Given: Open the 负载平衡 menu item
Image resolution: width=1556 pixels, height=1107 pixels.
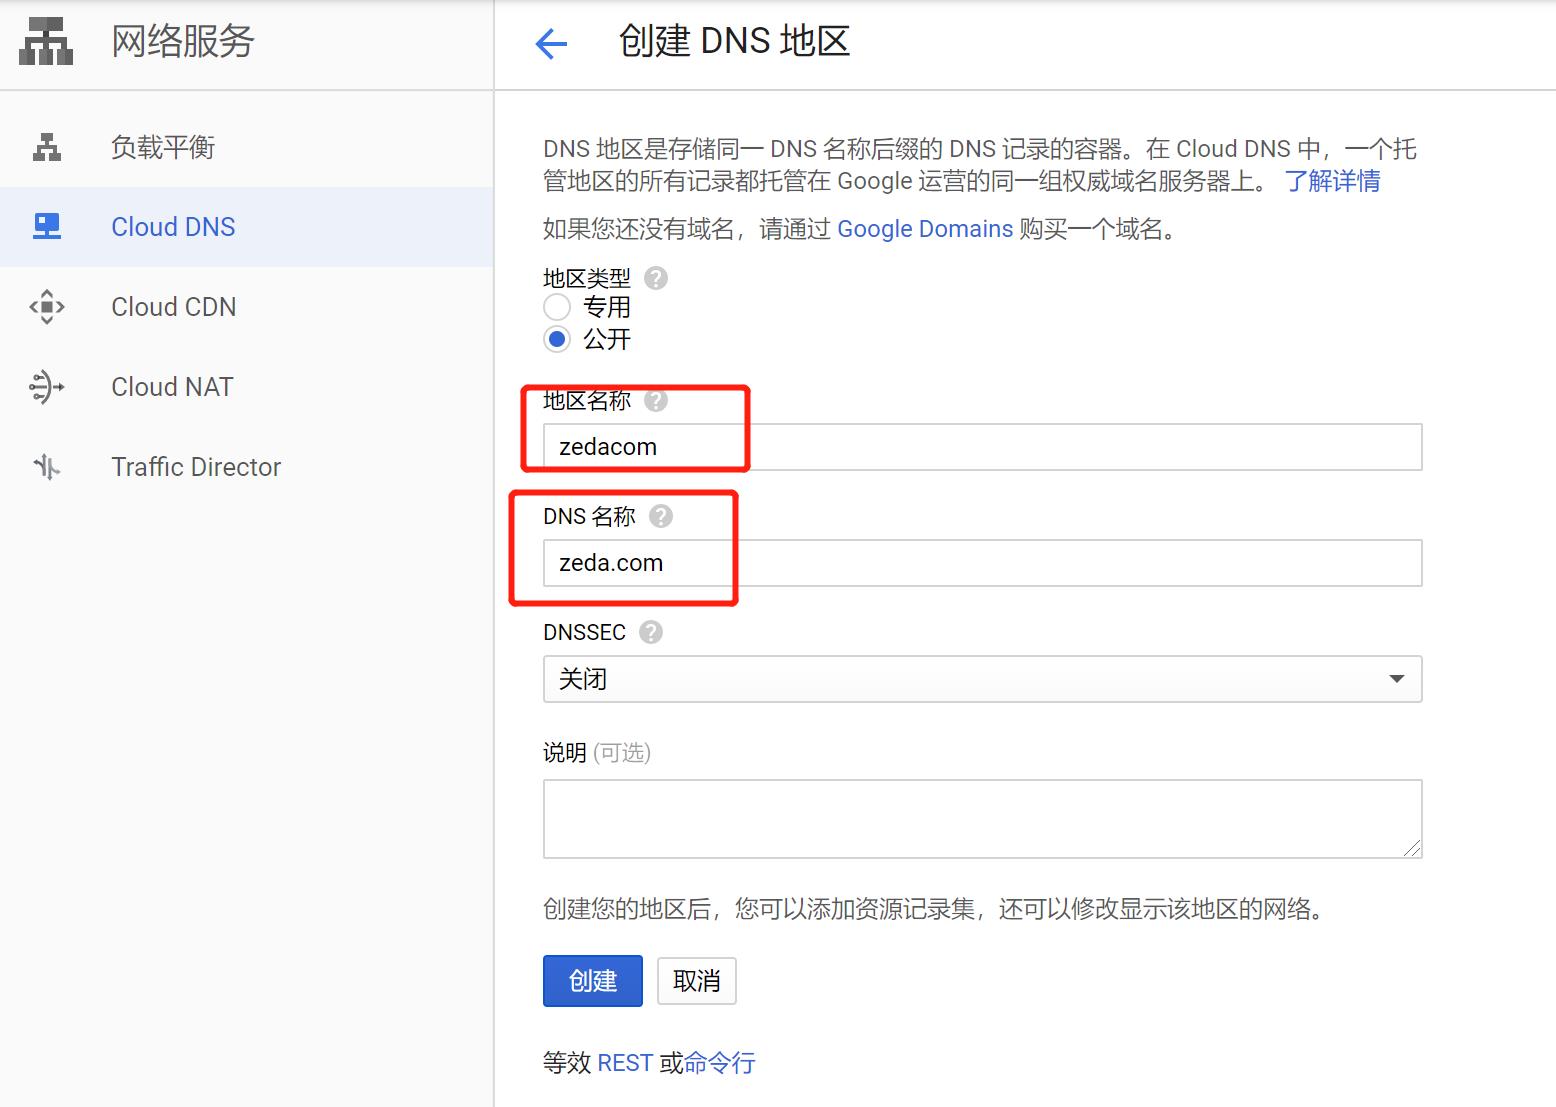Looking at the screenshot, I should pos(163,147).
